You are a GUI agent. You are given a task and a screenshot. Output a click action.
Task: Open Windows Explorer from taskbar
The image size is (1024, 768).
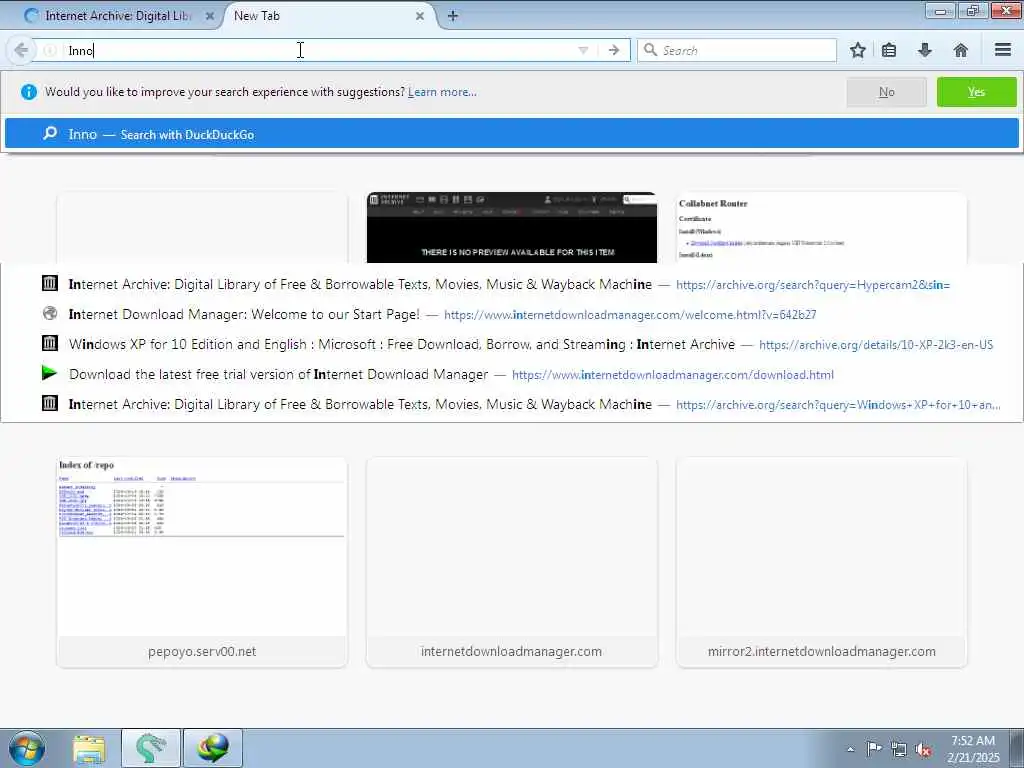tap(89, 748)
